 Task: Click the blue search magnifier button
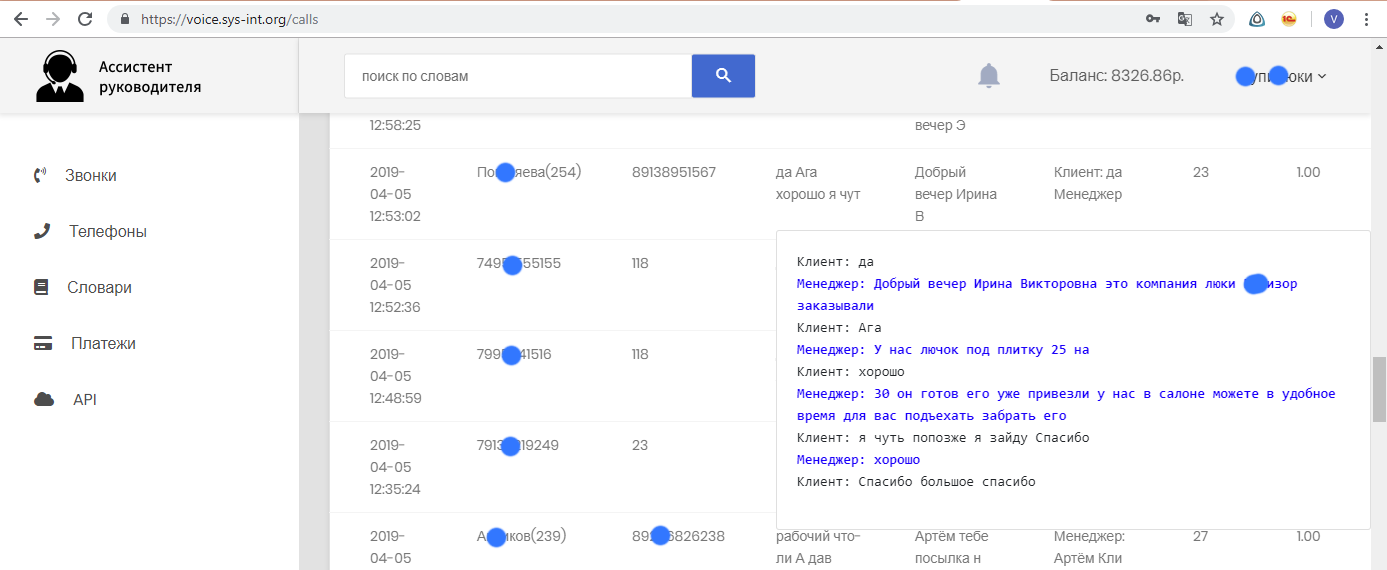coord(723,76)
